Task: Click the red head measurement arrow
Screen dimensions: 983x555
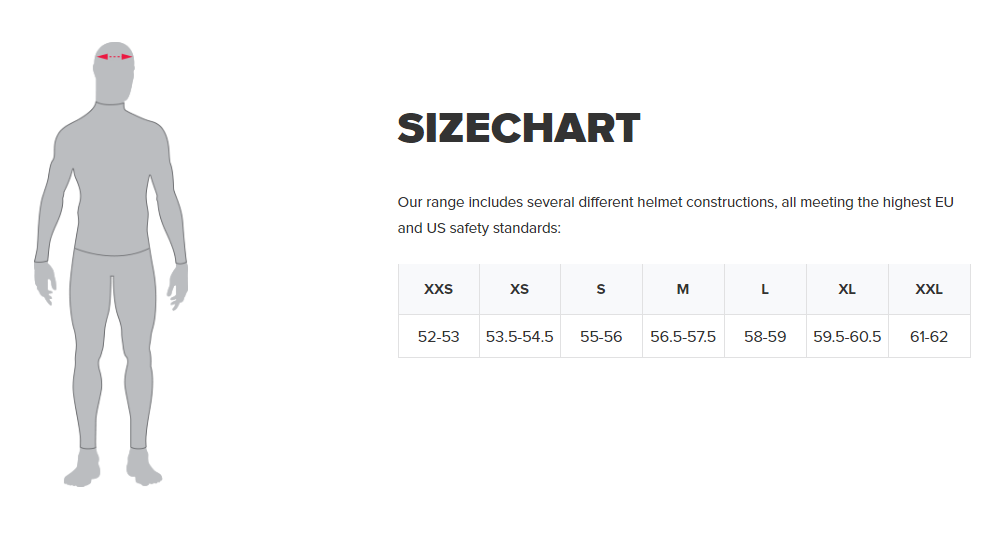Action: point(115,57)
